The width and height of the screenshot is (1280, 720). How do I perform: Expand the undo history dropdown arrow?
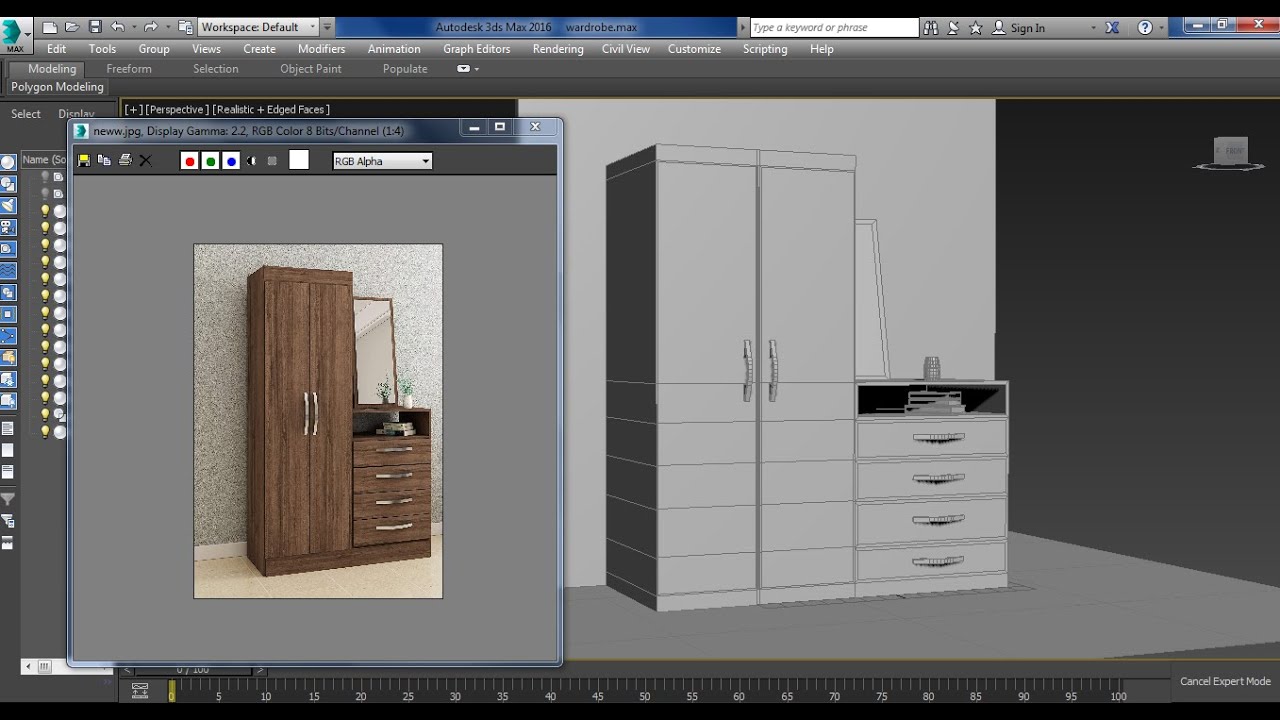(134, 27)
